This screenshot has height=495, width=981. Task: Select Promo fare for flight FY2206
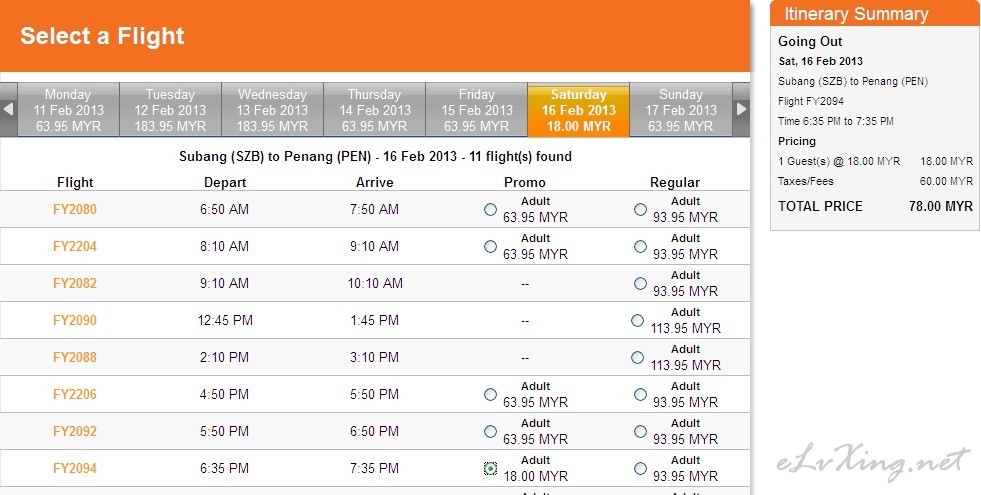click(x=490, y=394)
